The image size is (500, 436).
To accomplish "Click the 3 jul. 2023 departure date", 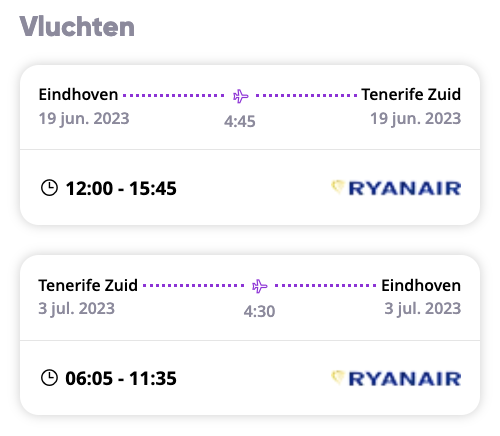I will coord(77,309).
